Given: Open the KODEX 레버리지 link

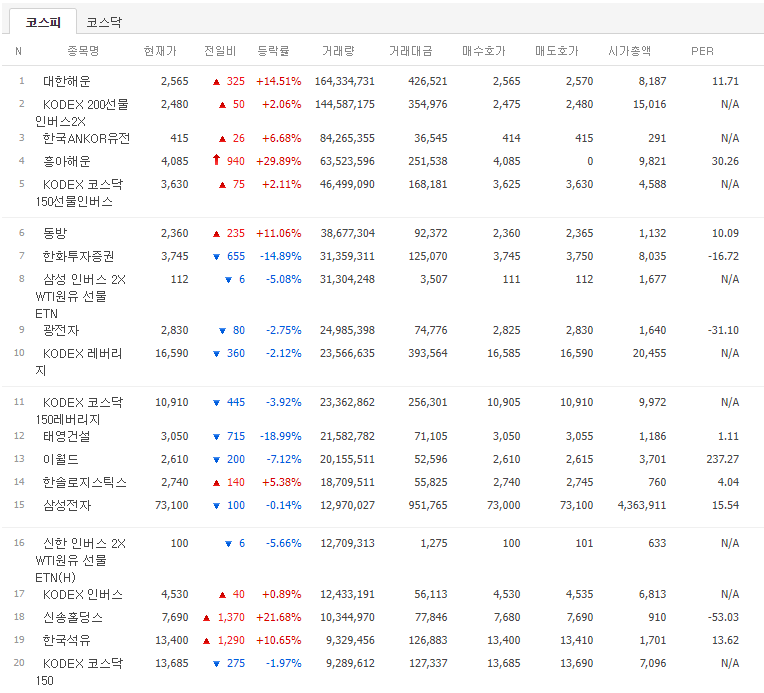Looking at the screenshot, I should (x=79, y=362).
